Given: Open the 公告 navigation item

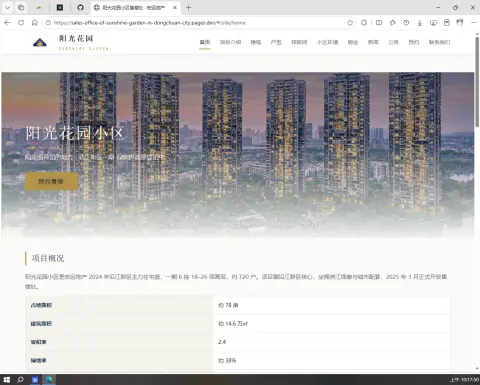Looking at the screenshot, I should (x=394, y=42).
